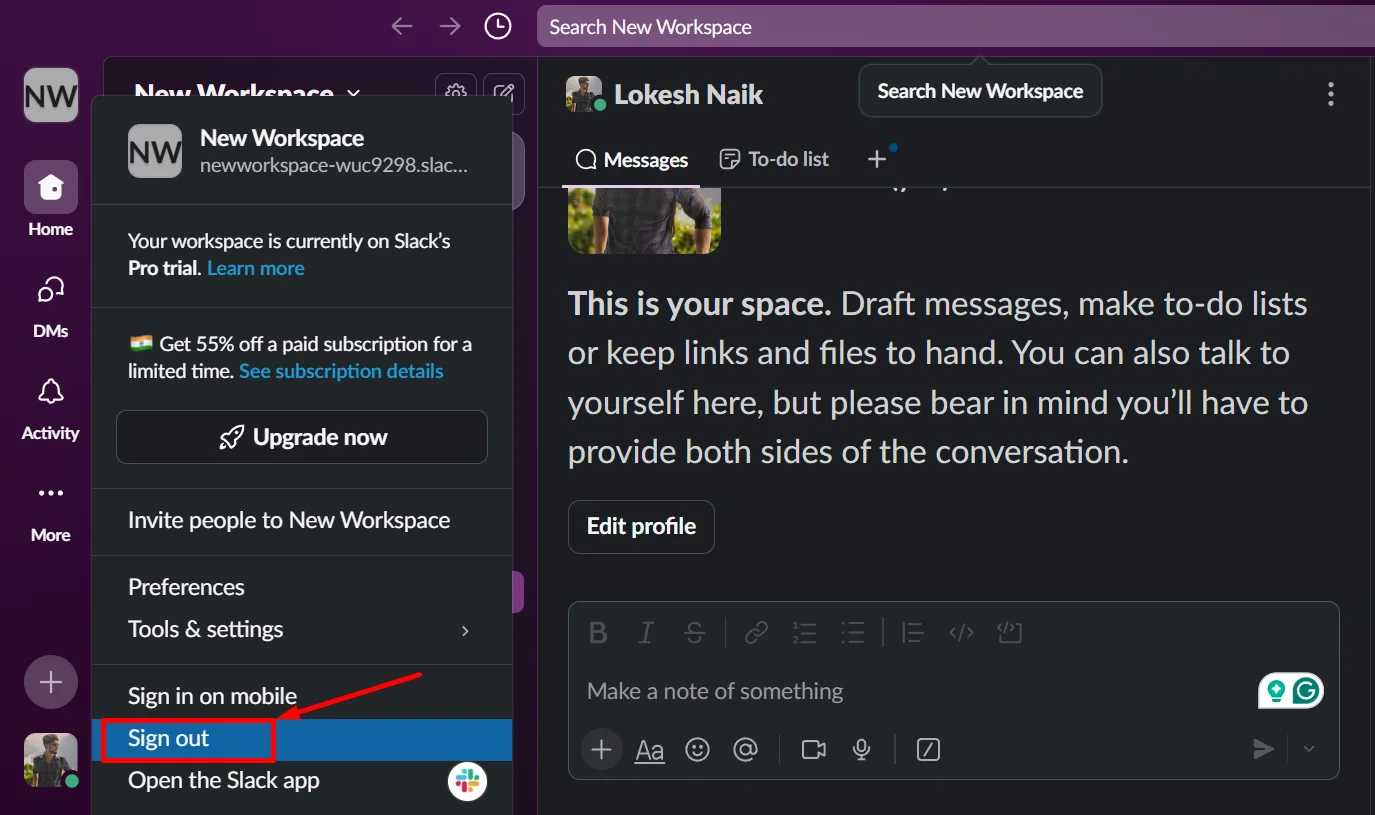Viewport: 1375px width, 815px height.
Task: Toggle bold formatting
Action: [x=598, y=633]
